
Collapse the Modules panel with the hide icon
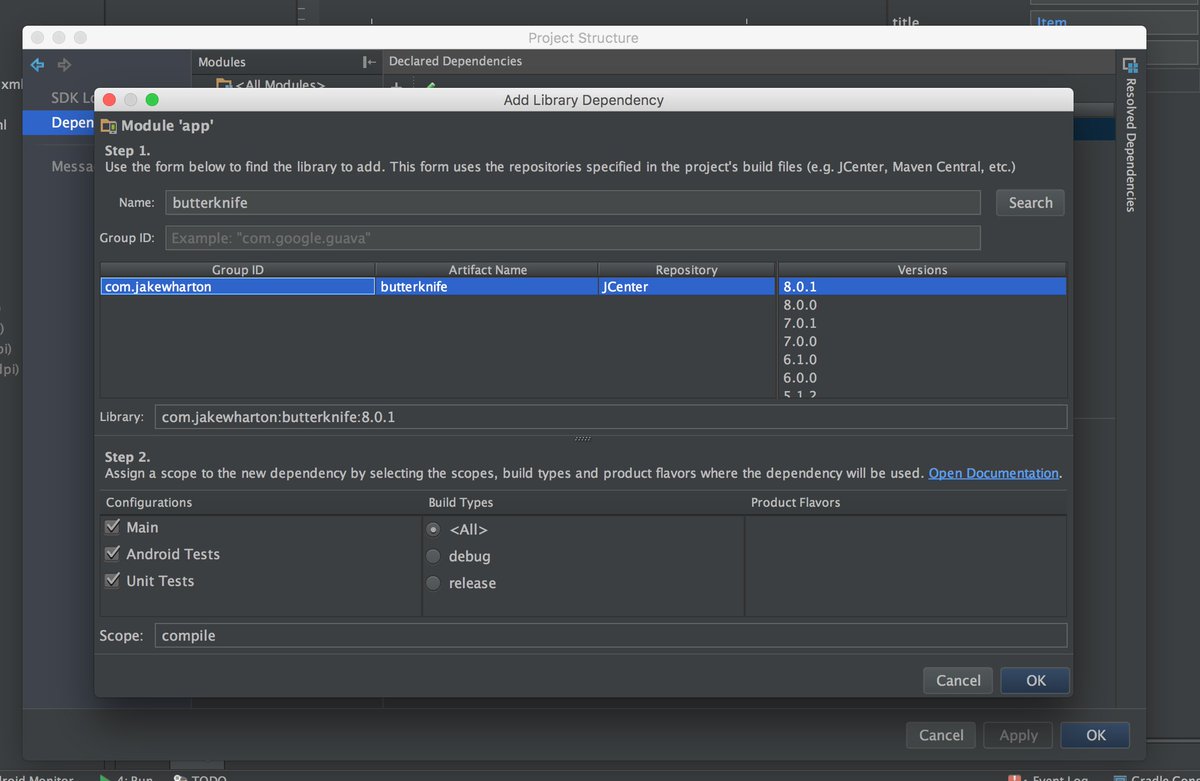point(369,62)
